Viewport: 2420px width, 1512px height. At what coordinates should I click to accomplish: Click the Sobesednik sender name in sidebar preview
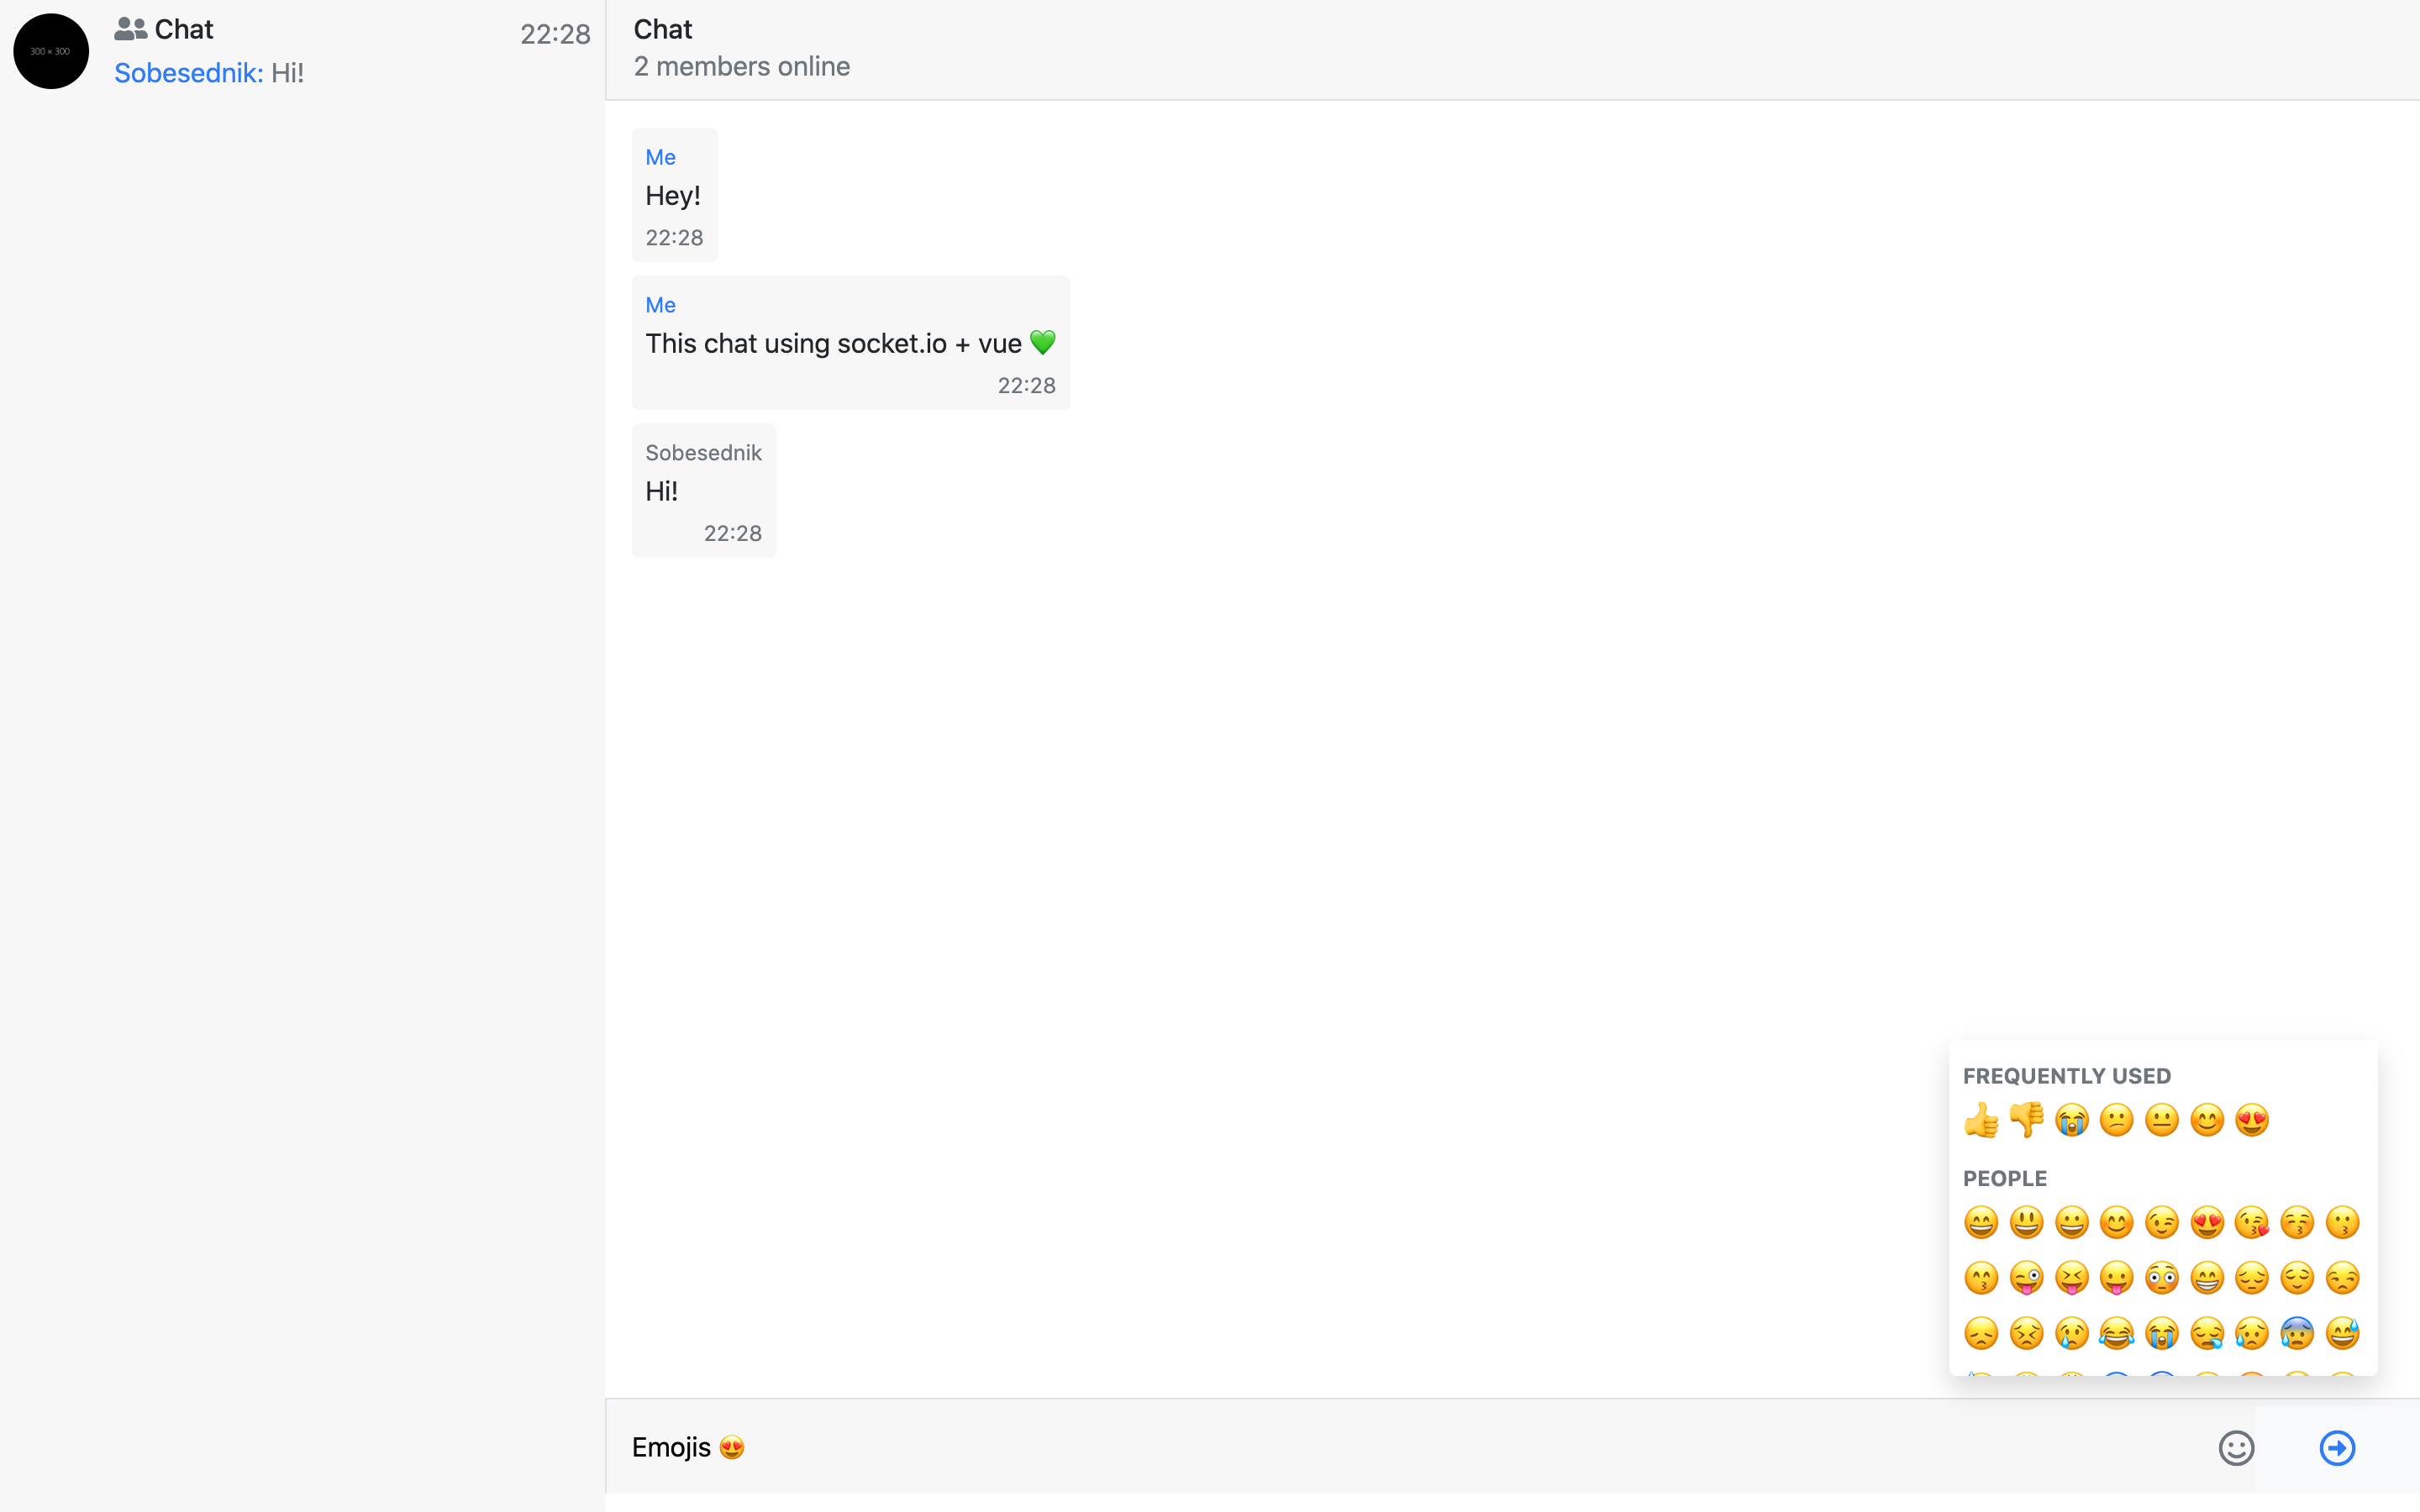click(188, 73)
